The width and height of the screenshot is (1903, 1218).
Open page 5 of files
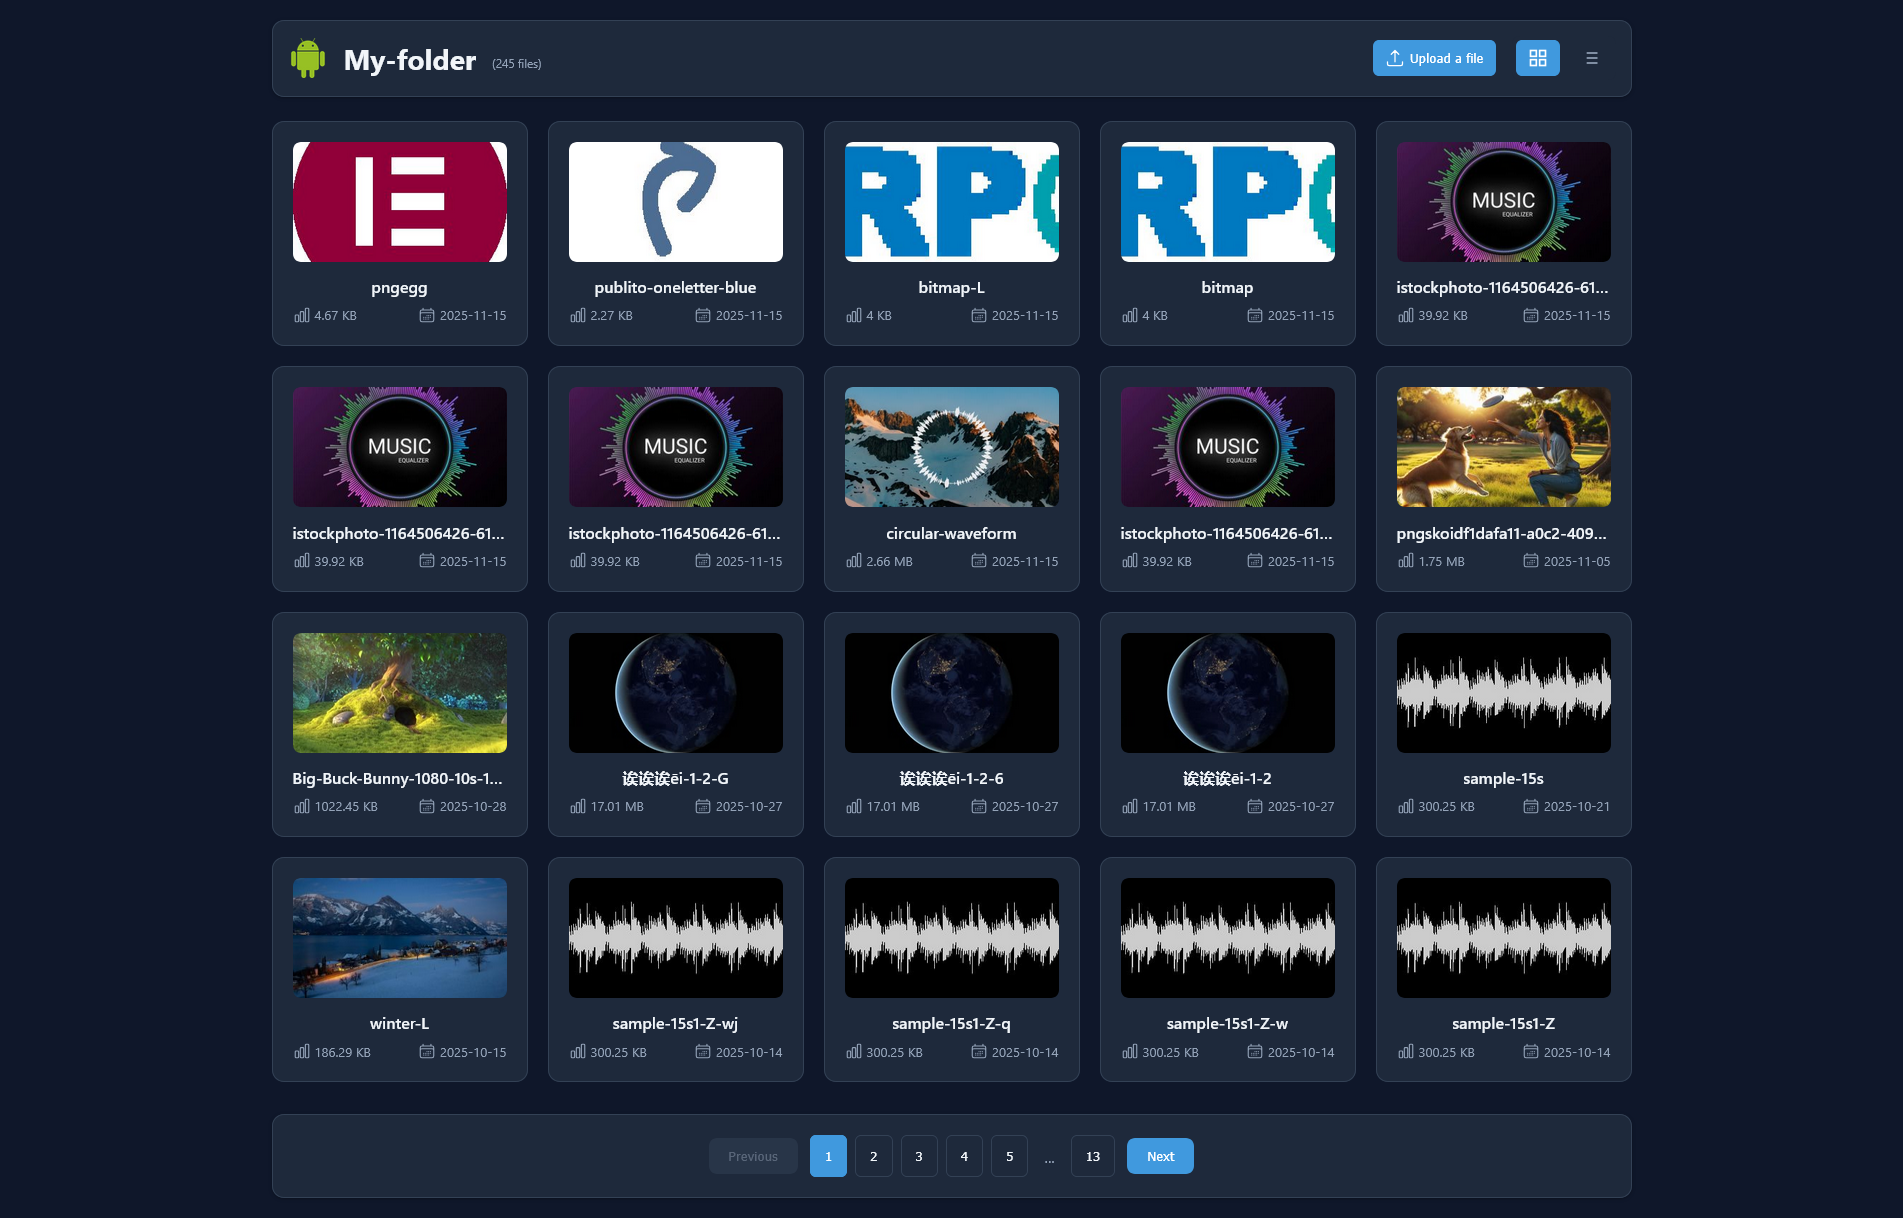[x=1009, y=1157]
